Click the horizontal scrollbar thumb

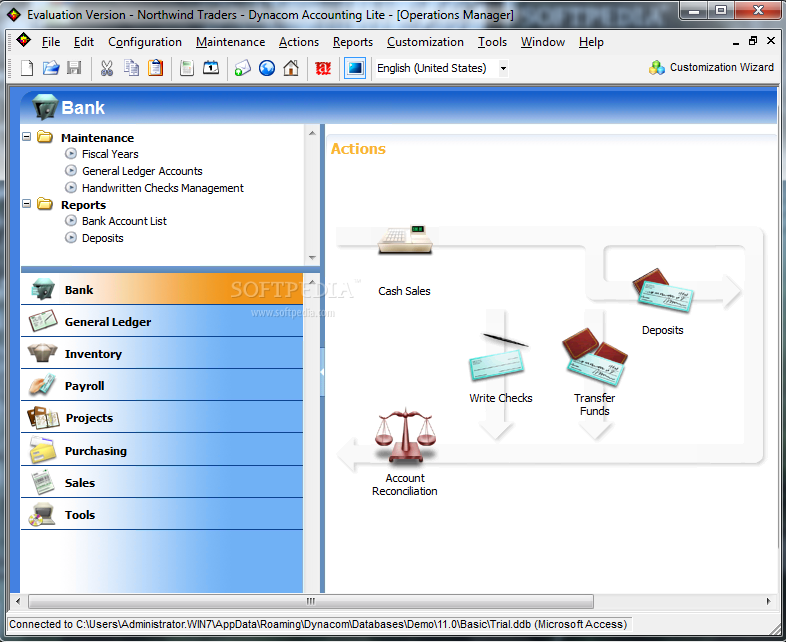pos(311,601)
